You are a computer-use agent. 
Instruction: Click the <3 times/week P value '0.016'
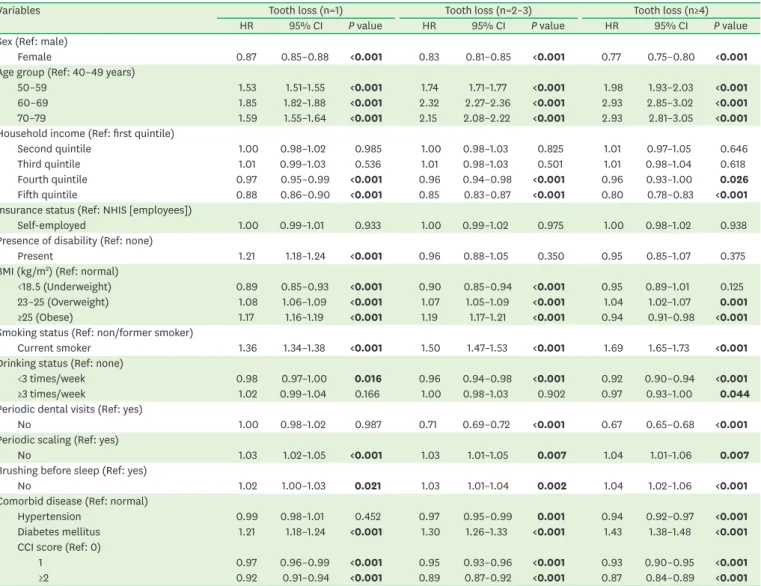[x=368, y=379]
